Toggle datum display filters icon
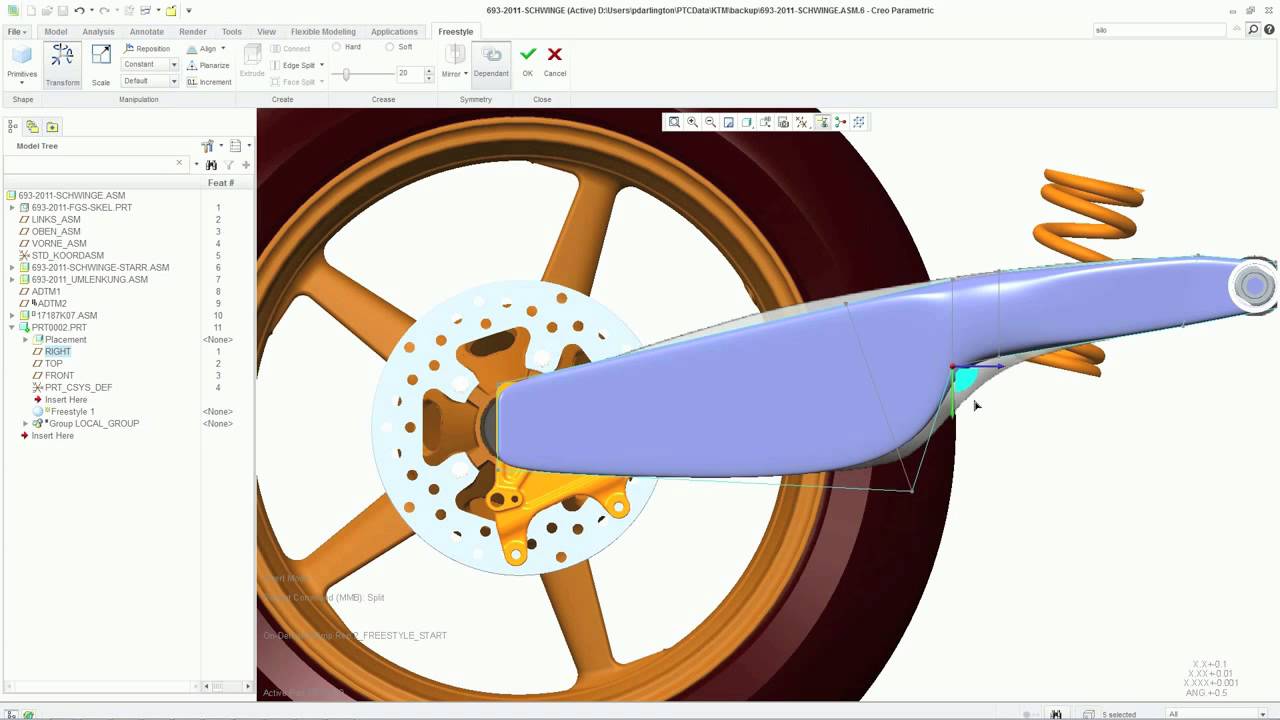Screen dimensions: 1280x720 (803, 122)
